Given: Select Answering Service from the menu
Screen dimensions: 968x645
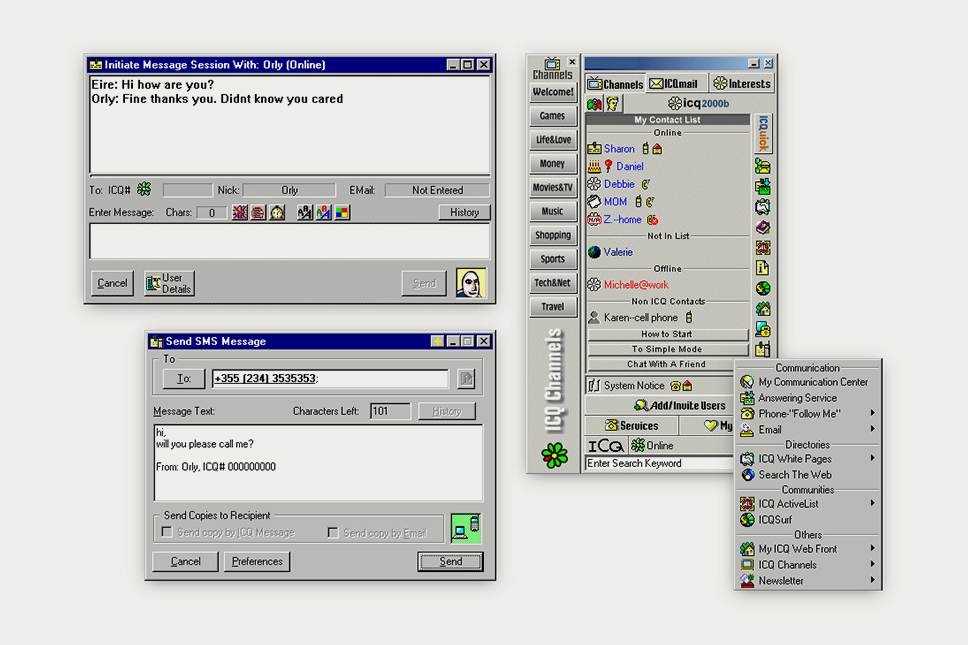Looking at the screenshot, I should click(x=797, y=398).
